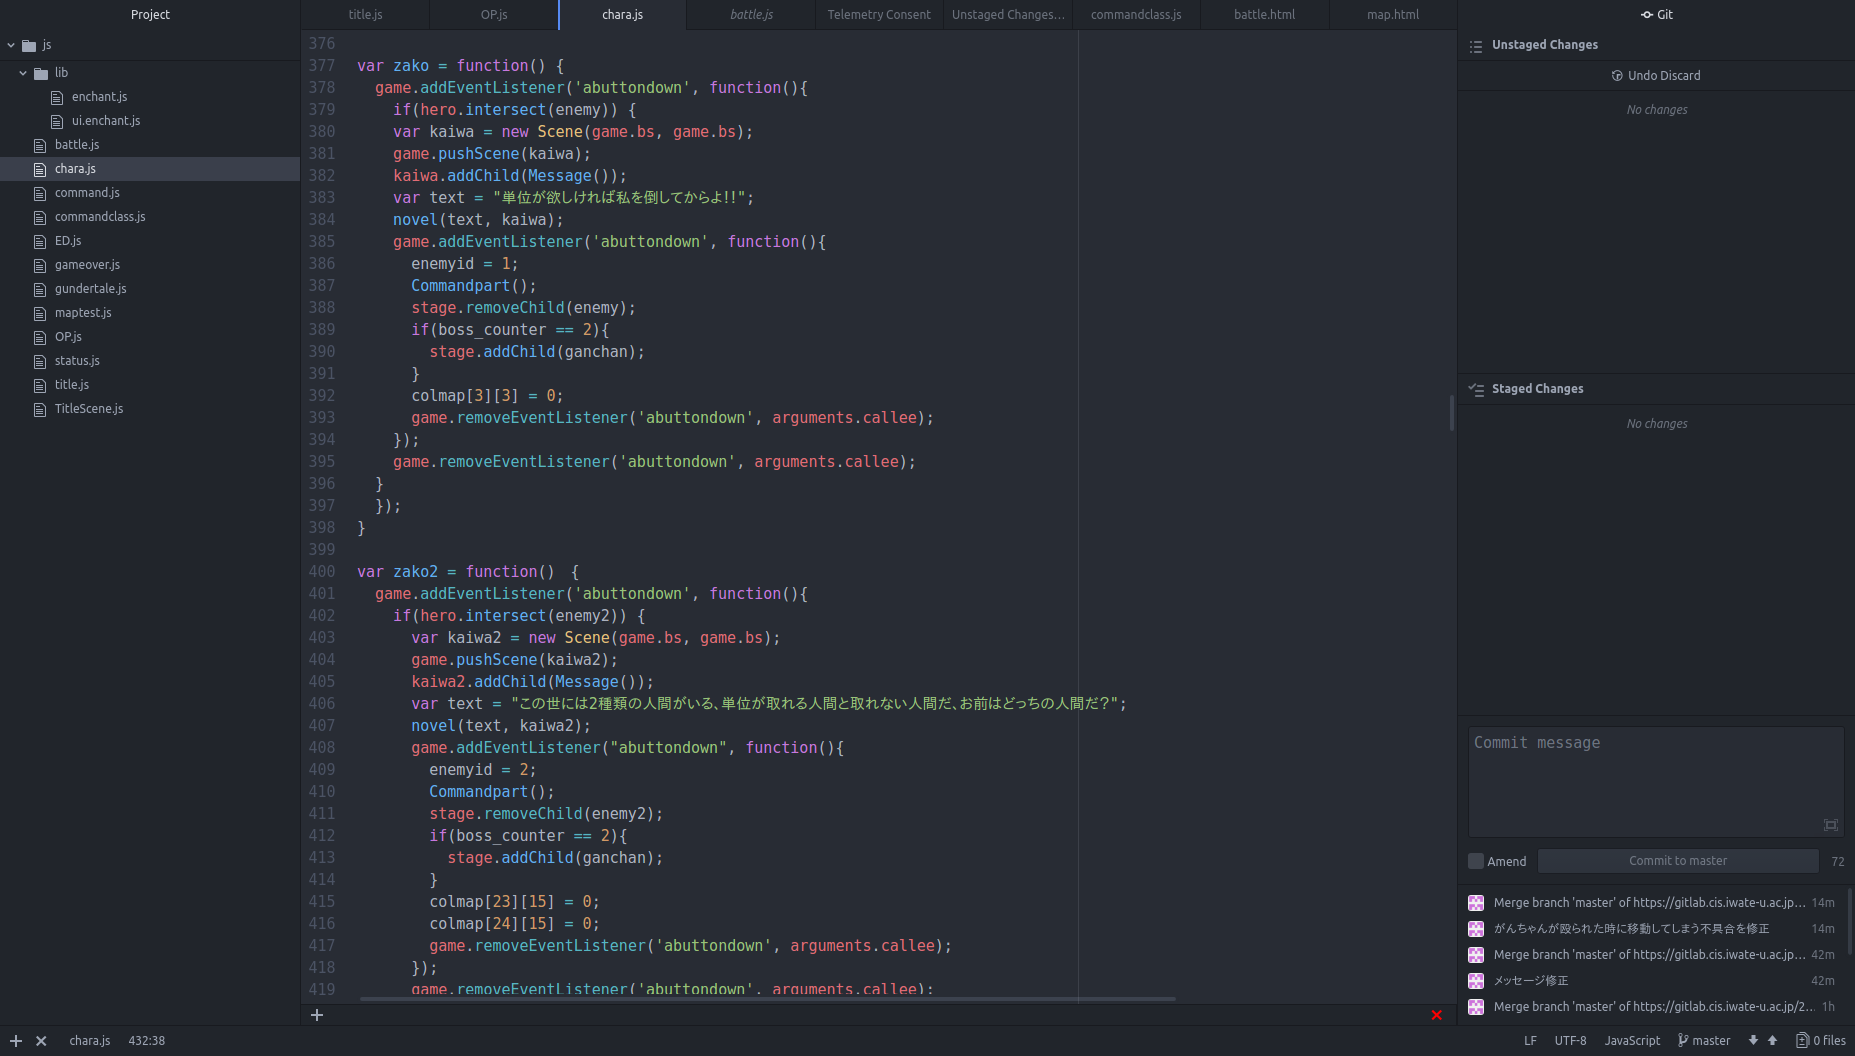Click avatar of the 42m merge commit
This screenshot has width=1855, height=1056.
[1476, 955]
